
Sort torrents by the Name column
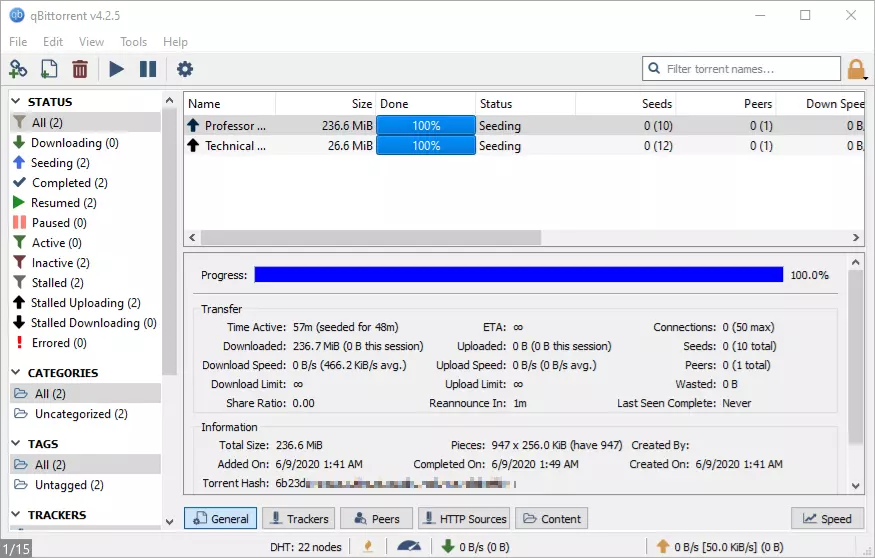click(229, 104)
